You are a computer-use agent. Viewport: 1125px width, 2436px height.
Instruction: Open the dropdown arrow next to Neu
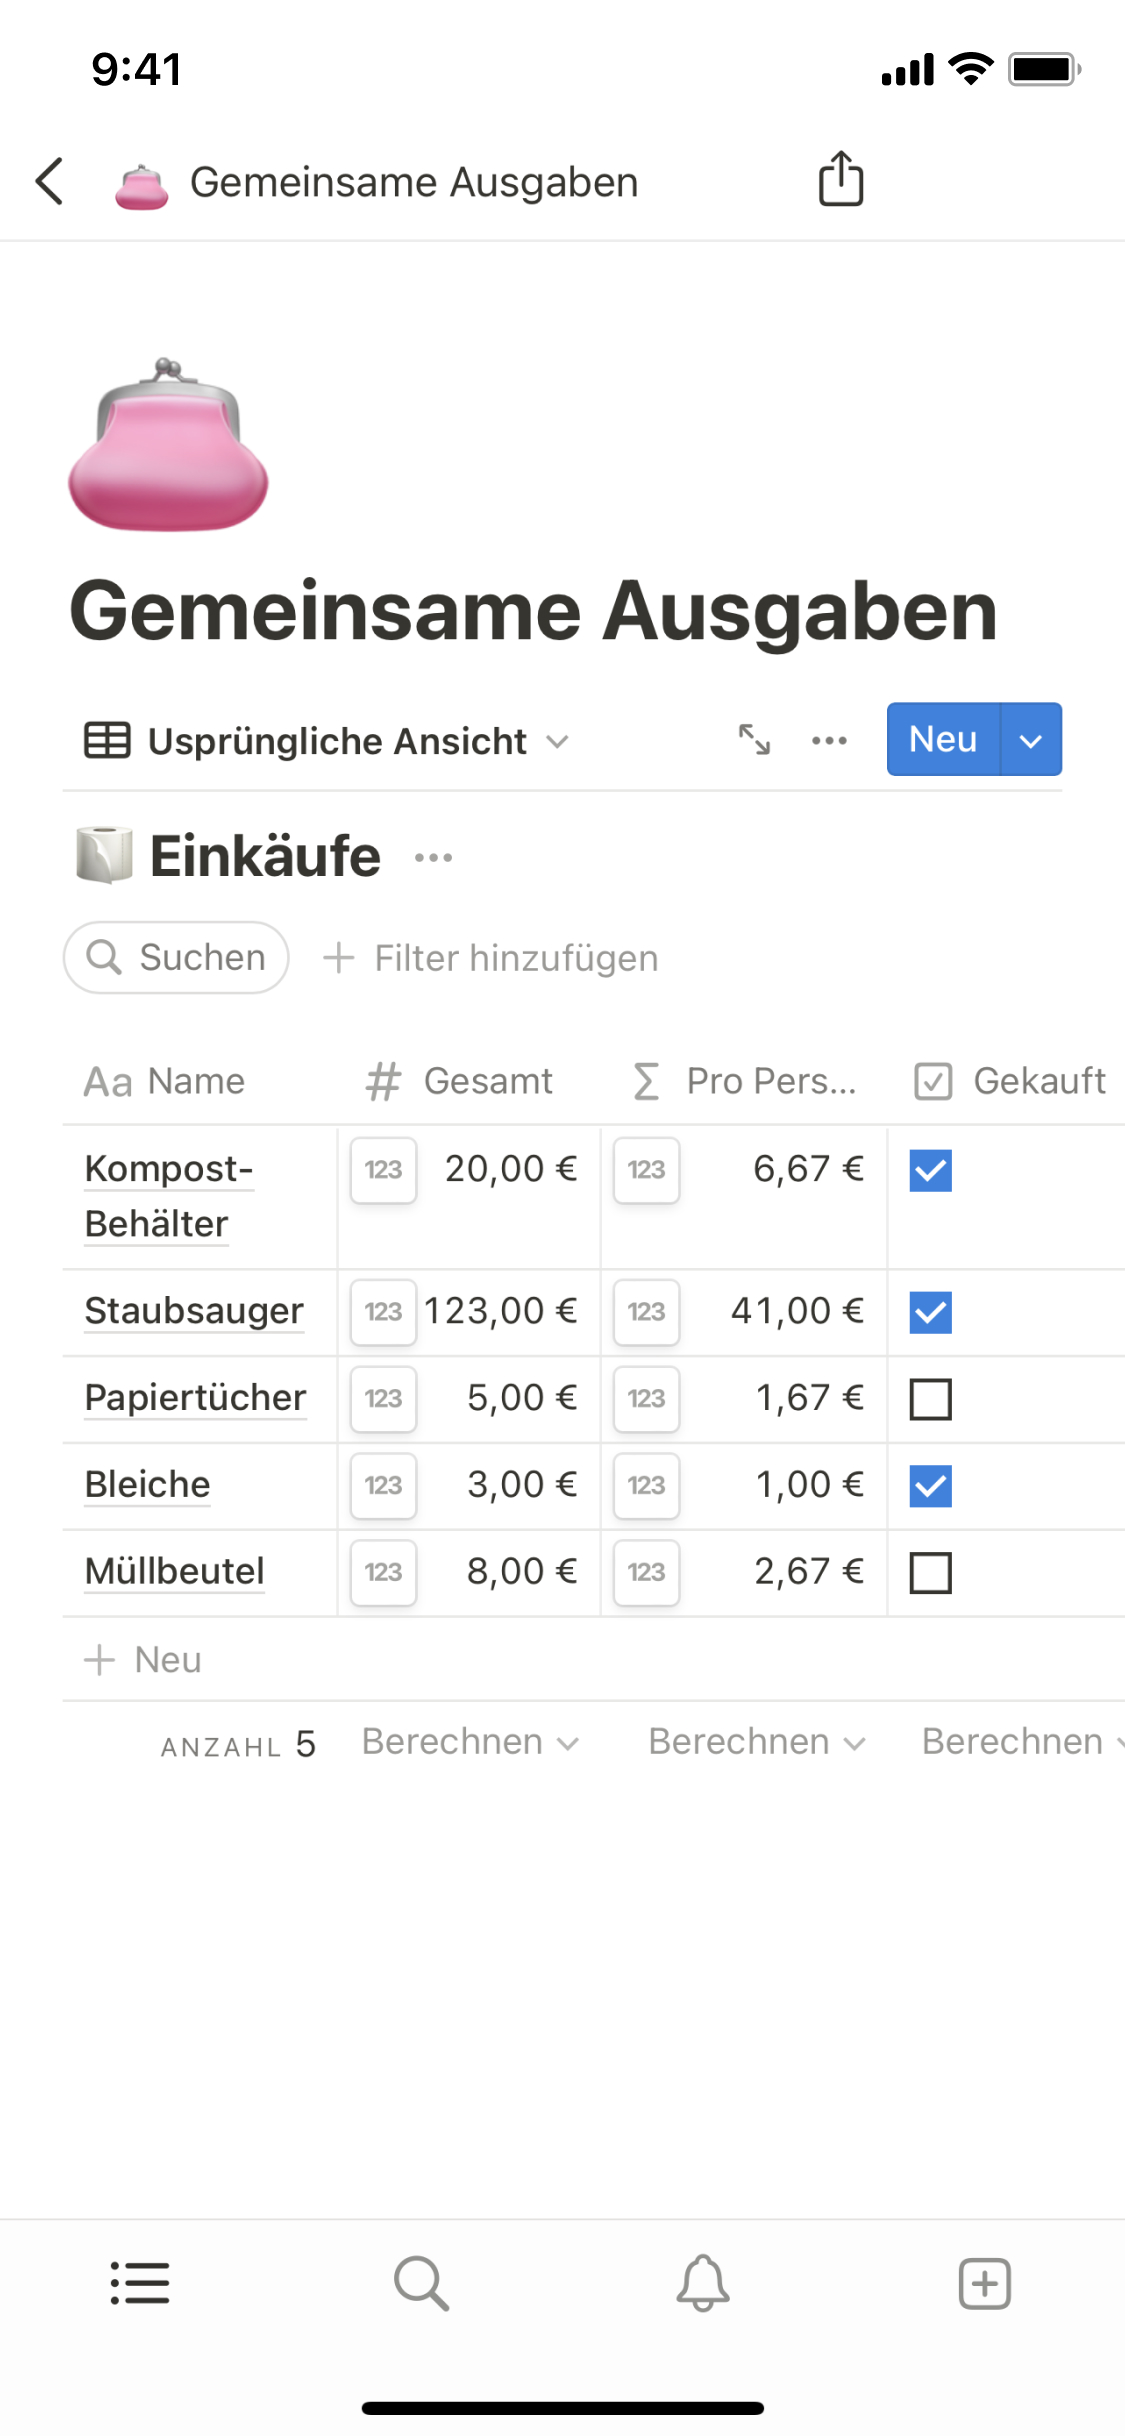pos(1031,740)
